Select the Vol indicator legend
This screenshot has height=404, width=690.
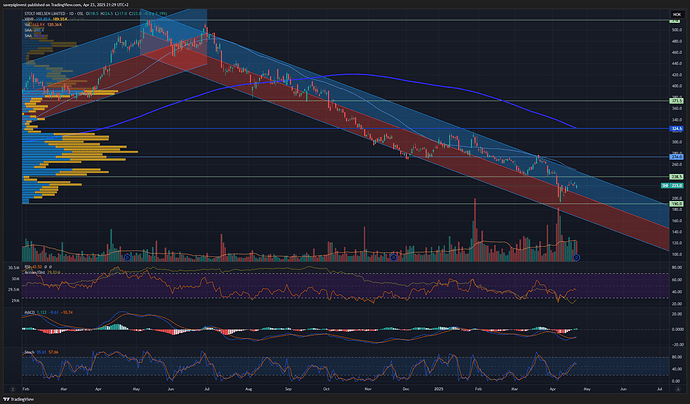click(x=27, y=25)
